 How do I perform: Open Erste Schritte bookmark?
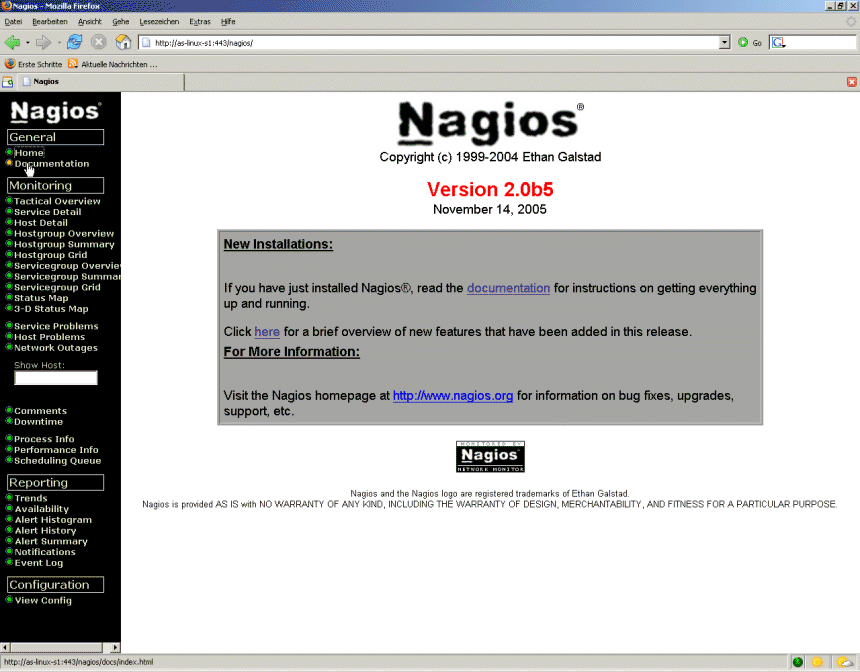click(x=40, y=64)
